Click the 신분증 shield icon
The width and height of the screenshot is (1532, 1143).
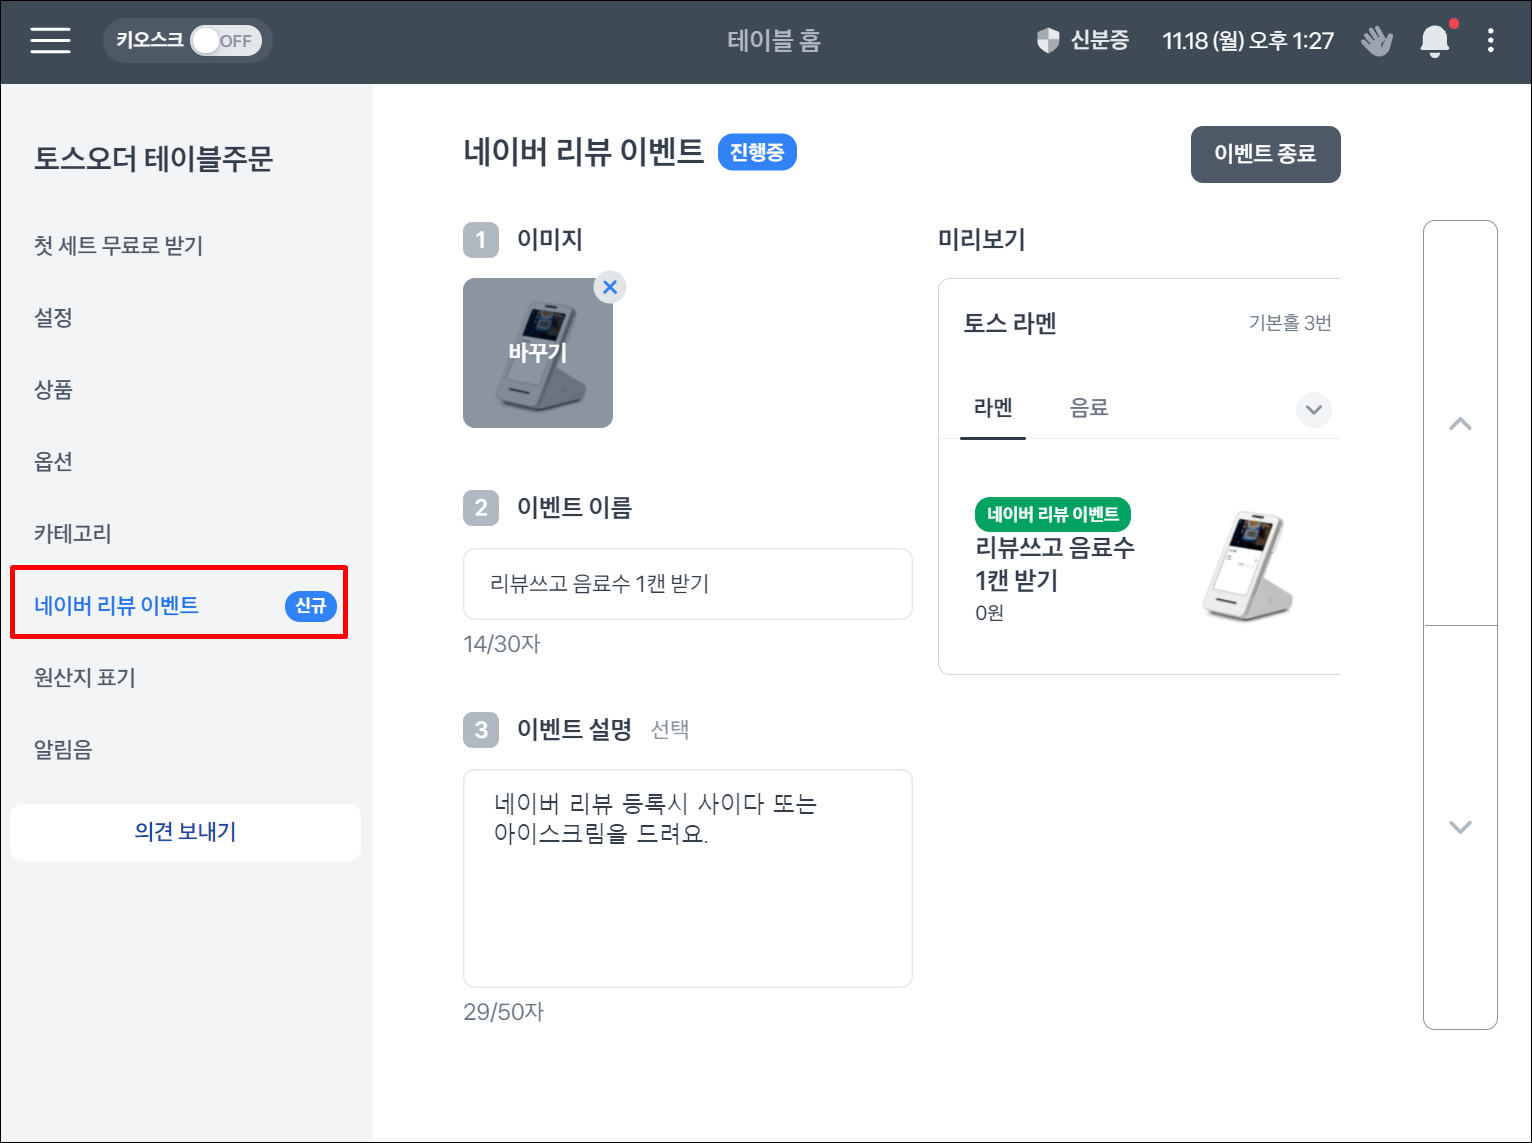1047,41
